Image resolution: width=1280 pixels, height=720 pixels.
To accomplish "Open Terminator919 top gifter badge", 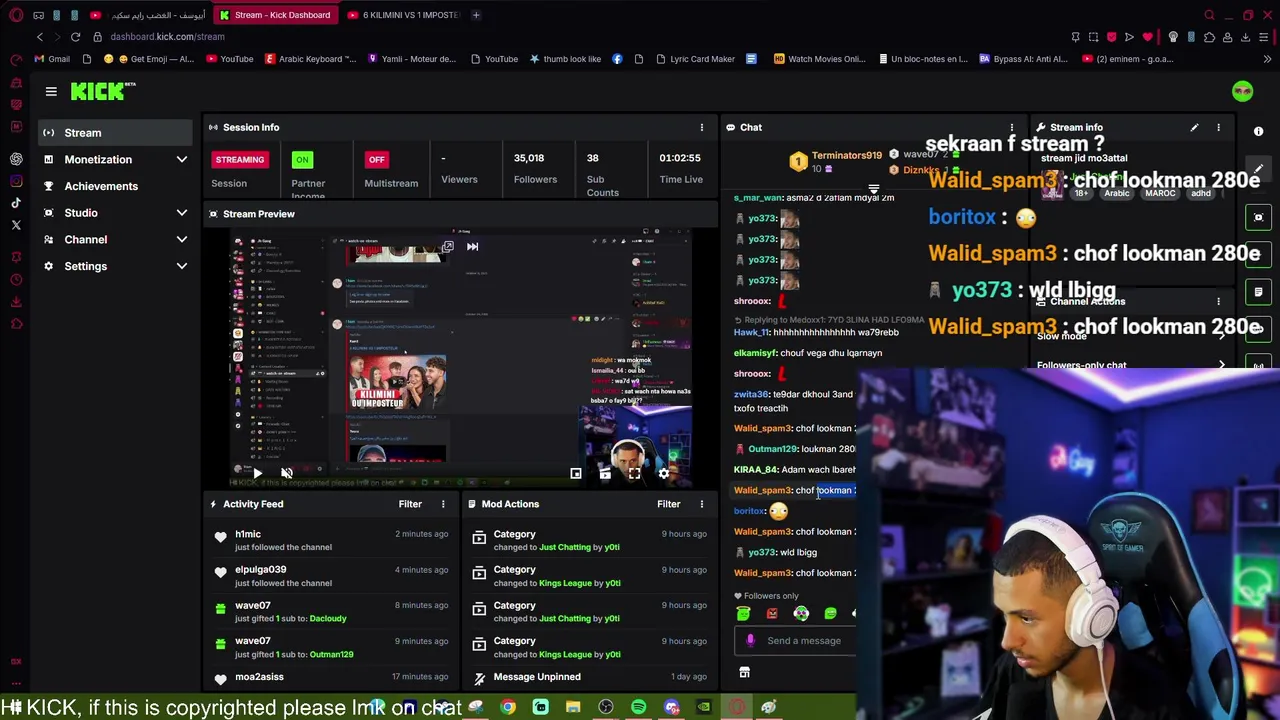I will 797,162.
